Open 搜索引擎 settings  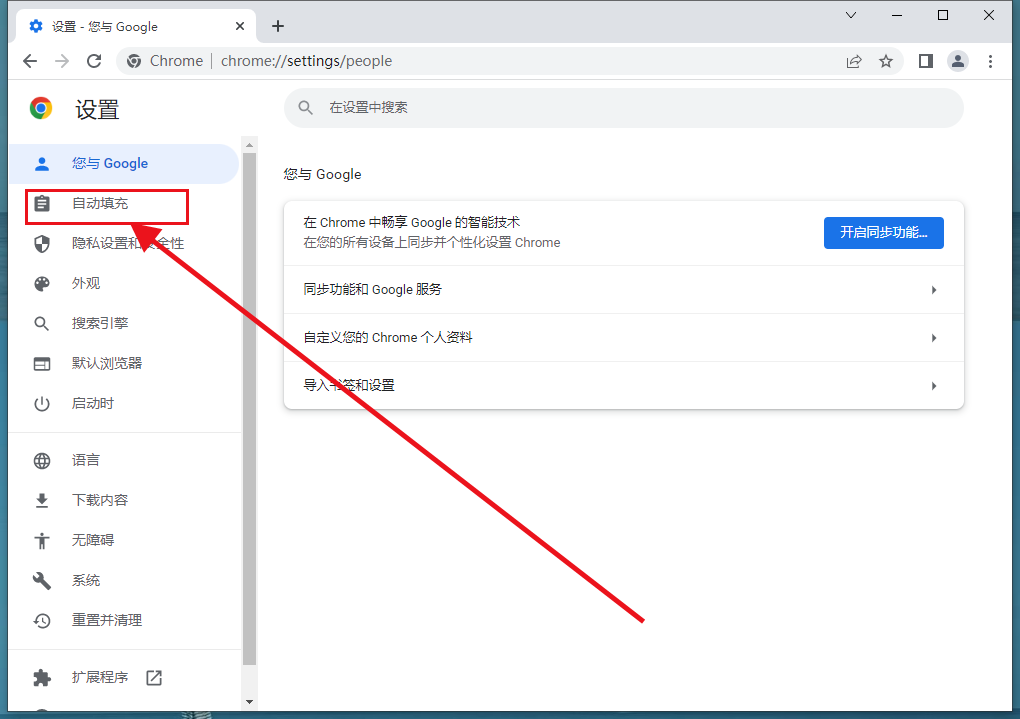[x=124, y=323]
